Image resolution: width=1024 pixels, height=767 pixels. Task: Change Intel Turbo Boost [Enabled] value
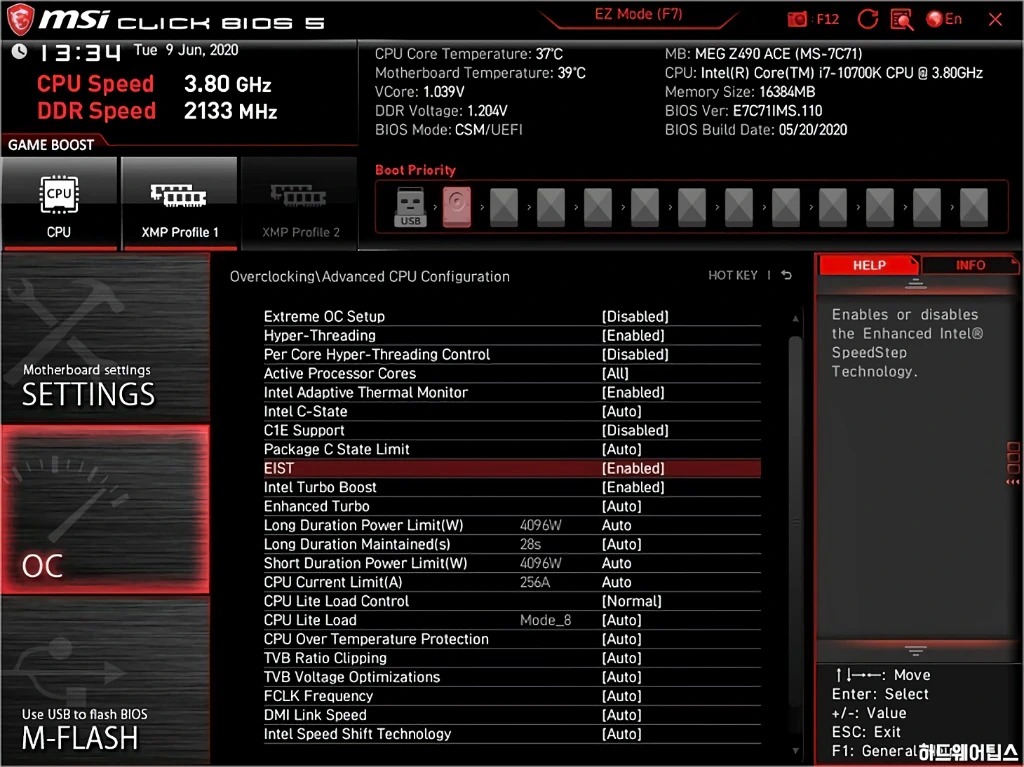633,487
